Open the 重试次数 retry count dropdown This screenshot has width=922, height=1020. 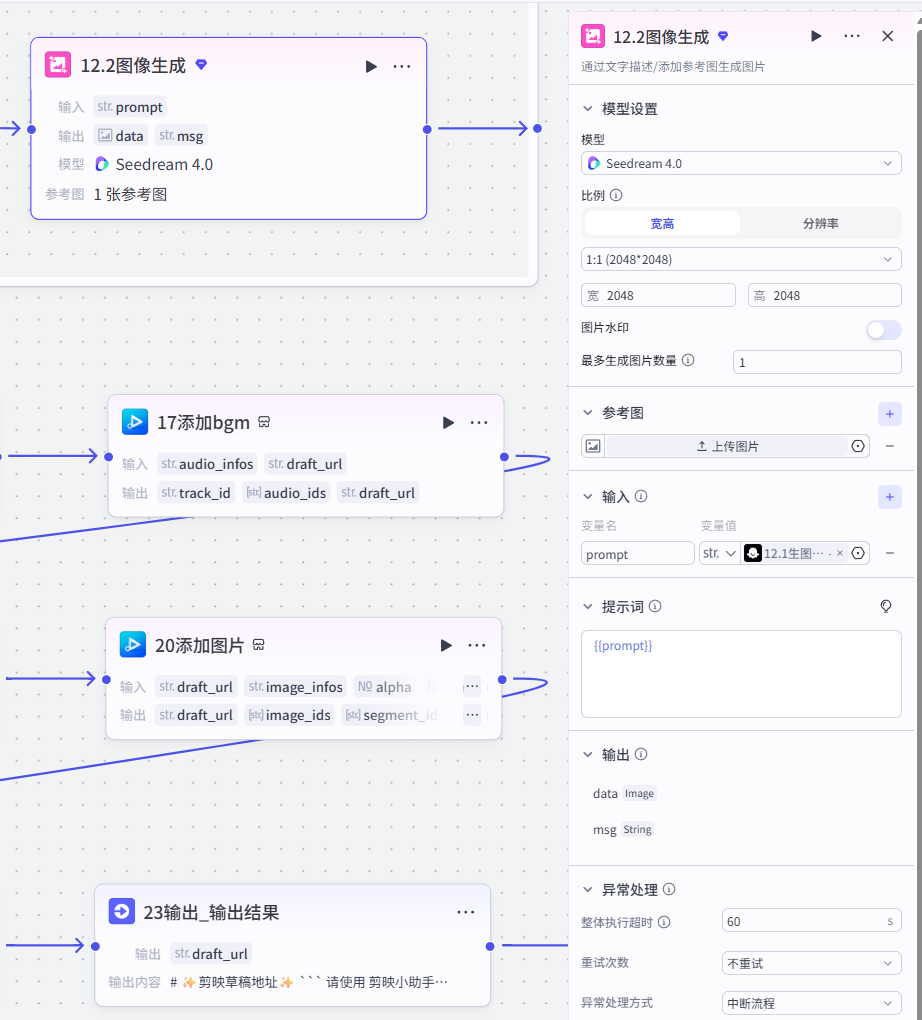point(811,963)
